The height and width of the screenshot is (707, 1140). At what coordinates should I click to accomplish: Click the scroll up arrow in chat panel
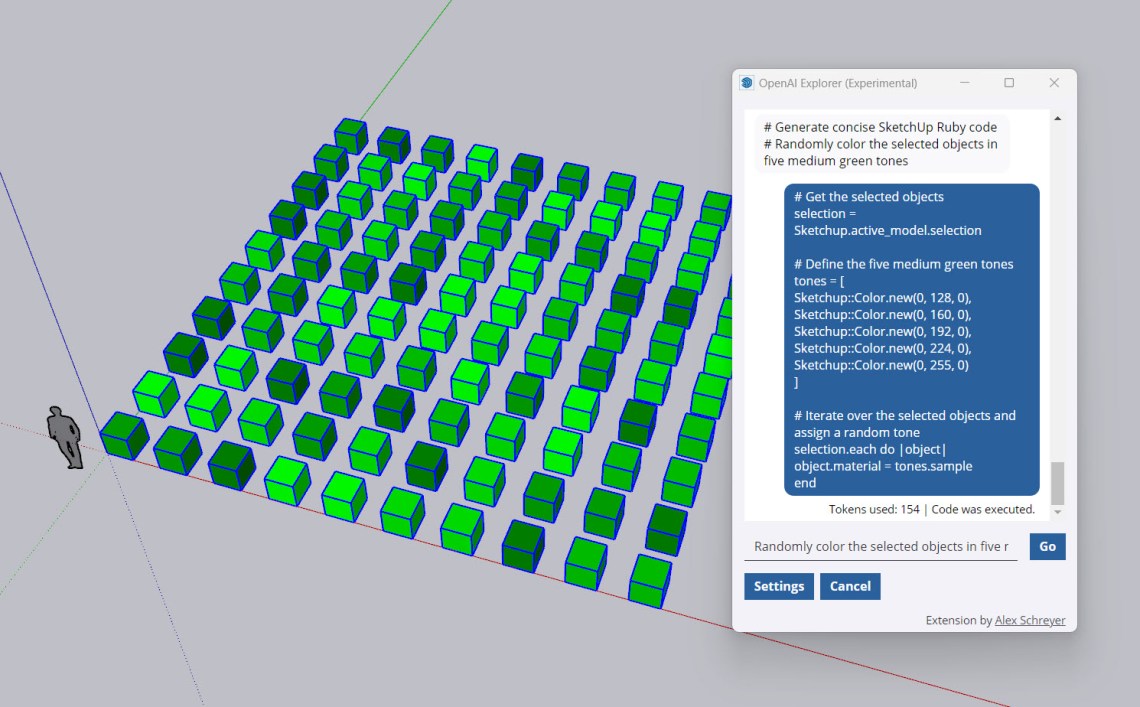pos(1057,119)
